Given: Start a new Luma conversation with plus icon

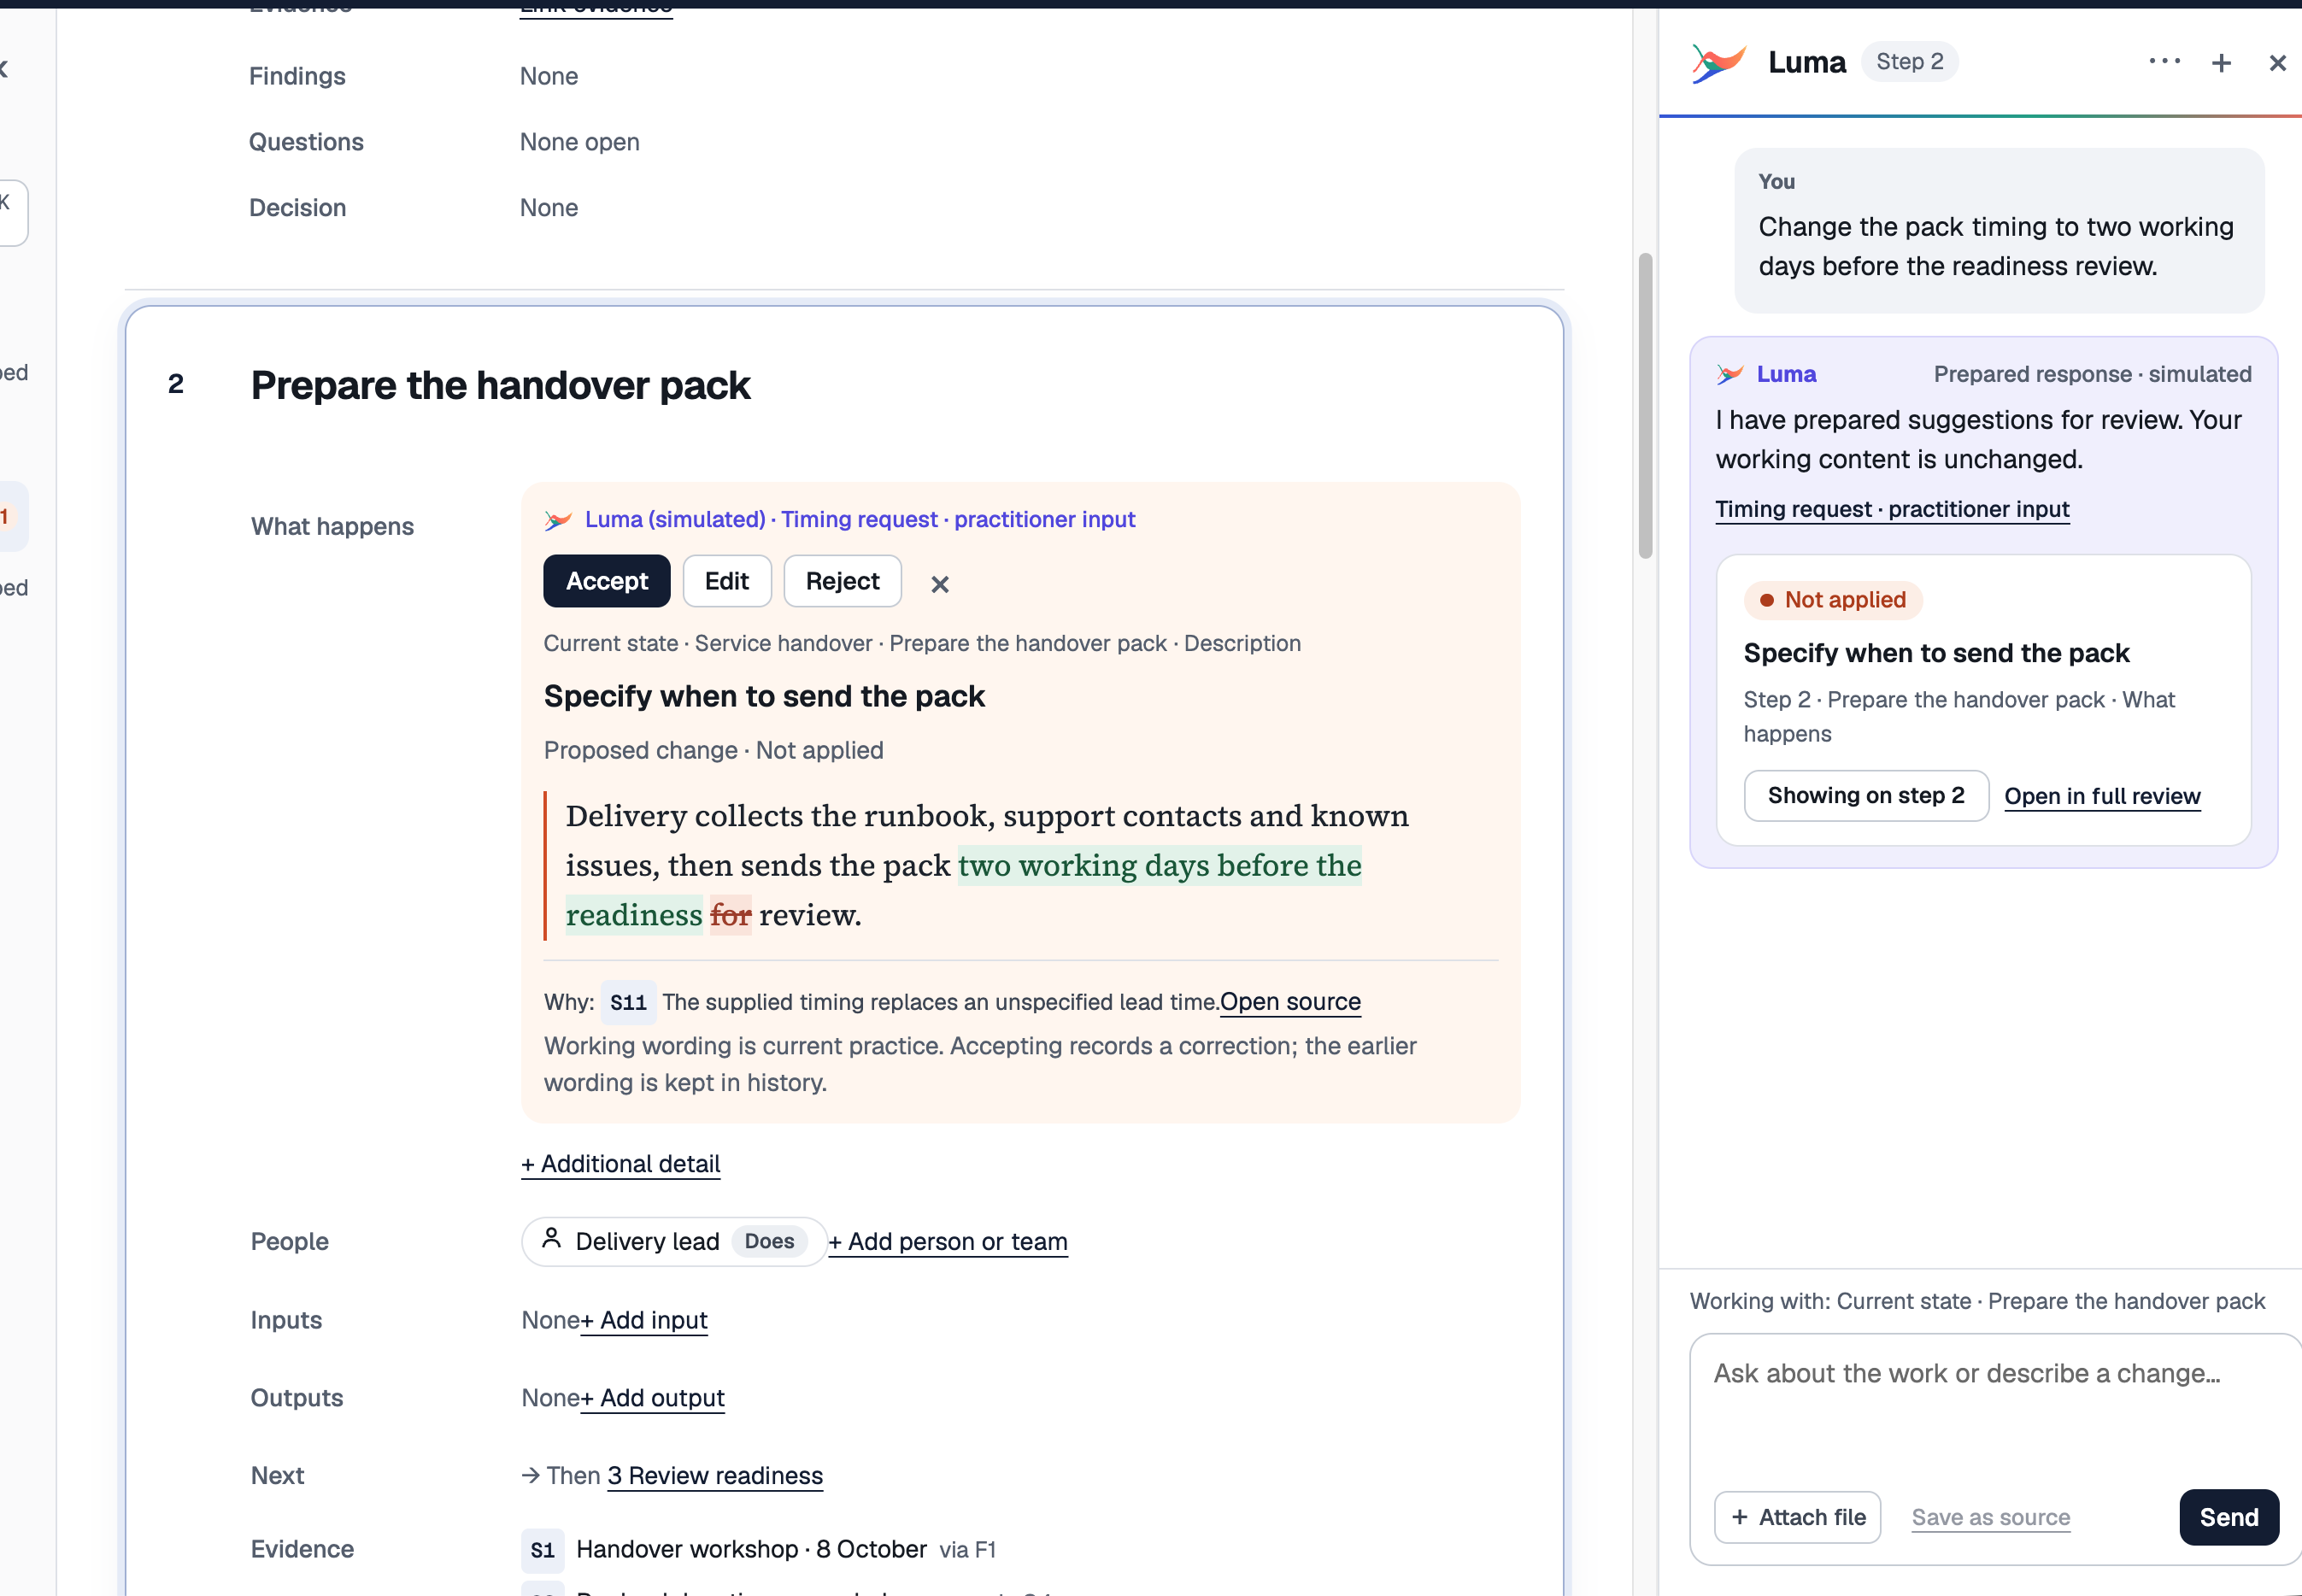Looking at the screenshot, I should pyautogui.click(x=2221, y=63).
